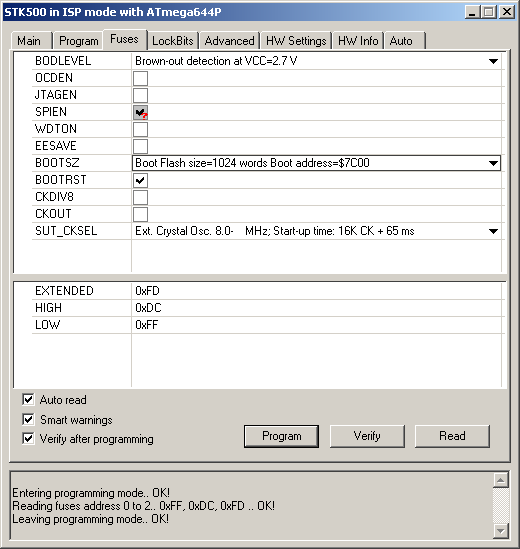Maximize the STK500 window
520x549 pixels.
point(489,12)
